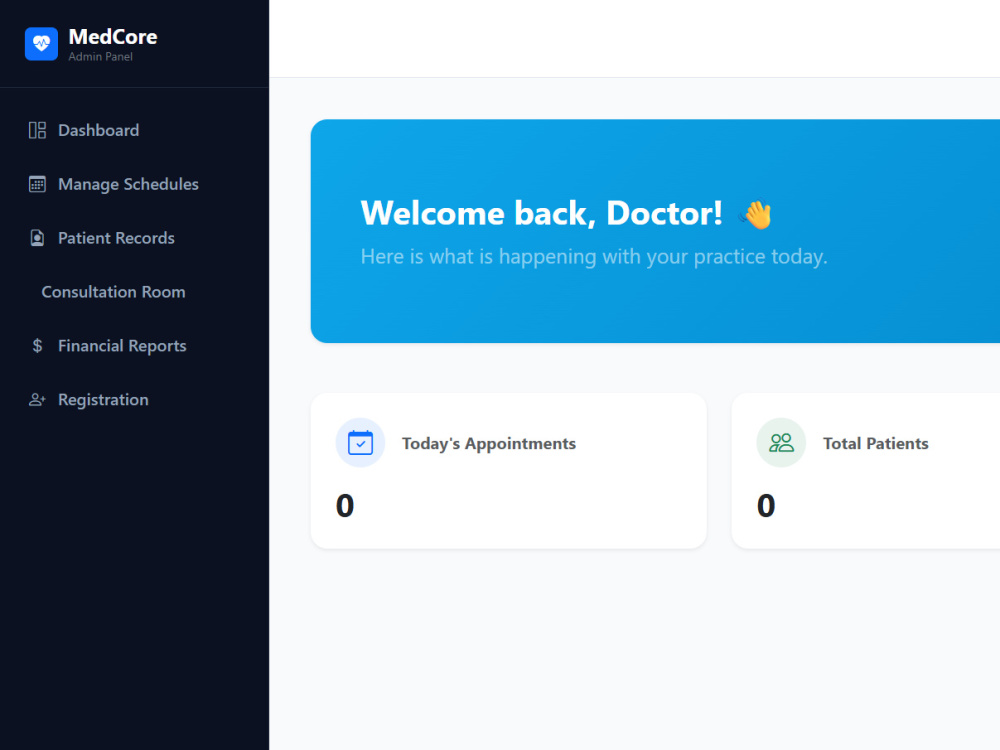
Task: Click the Today's Appointments count 0
Action: coord(345,506)
